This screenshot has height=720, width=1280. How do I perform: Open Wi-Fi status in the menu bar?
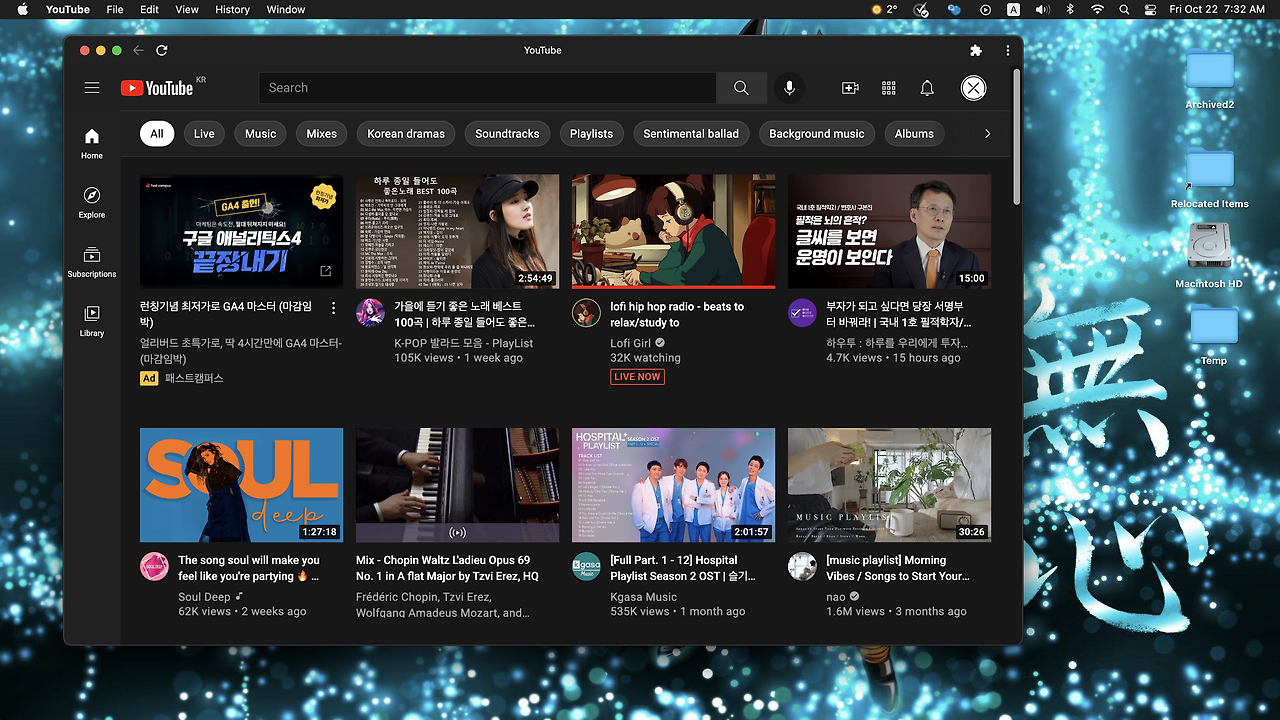tap(1097, 9)
